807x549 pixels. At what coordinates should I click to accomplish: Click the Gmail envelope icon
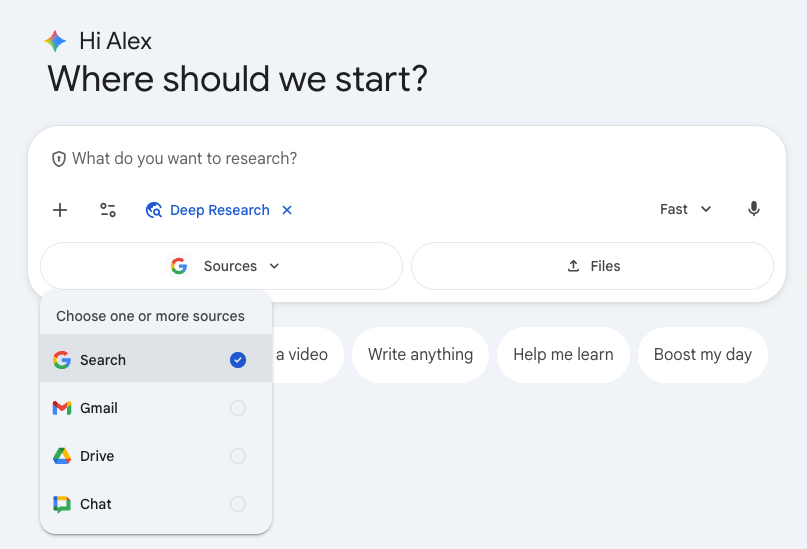click(62, 408)
